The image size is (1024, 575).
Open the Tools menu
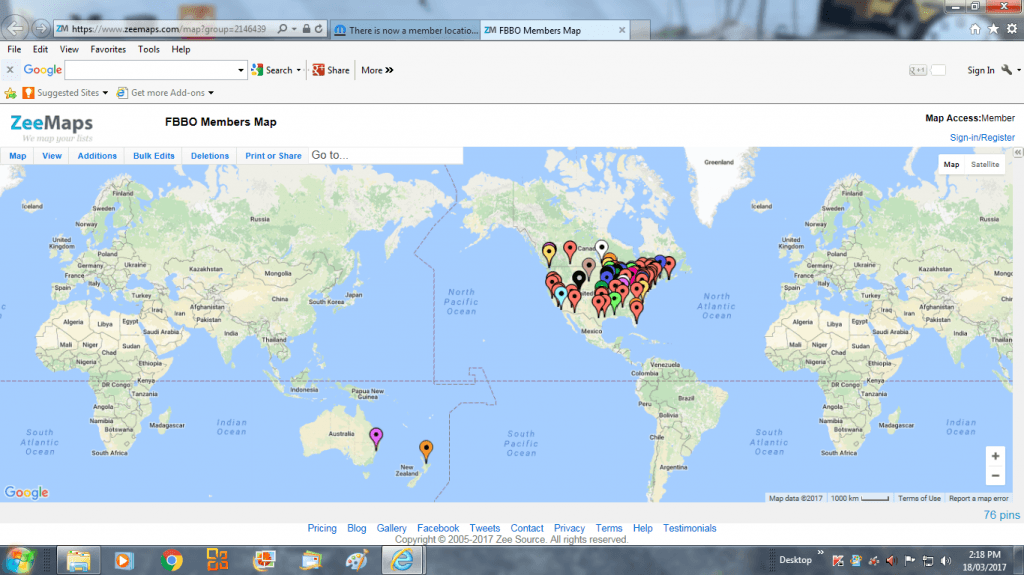click(x=148, y=49)
